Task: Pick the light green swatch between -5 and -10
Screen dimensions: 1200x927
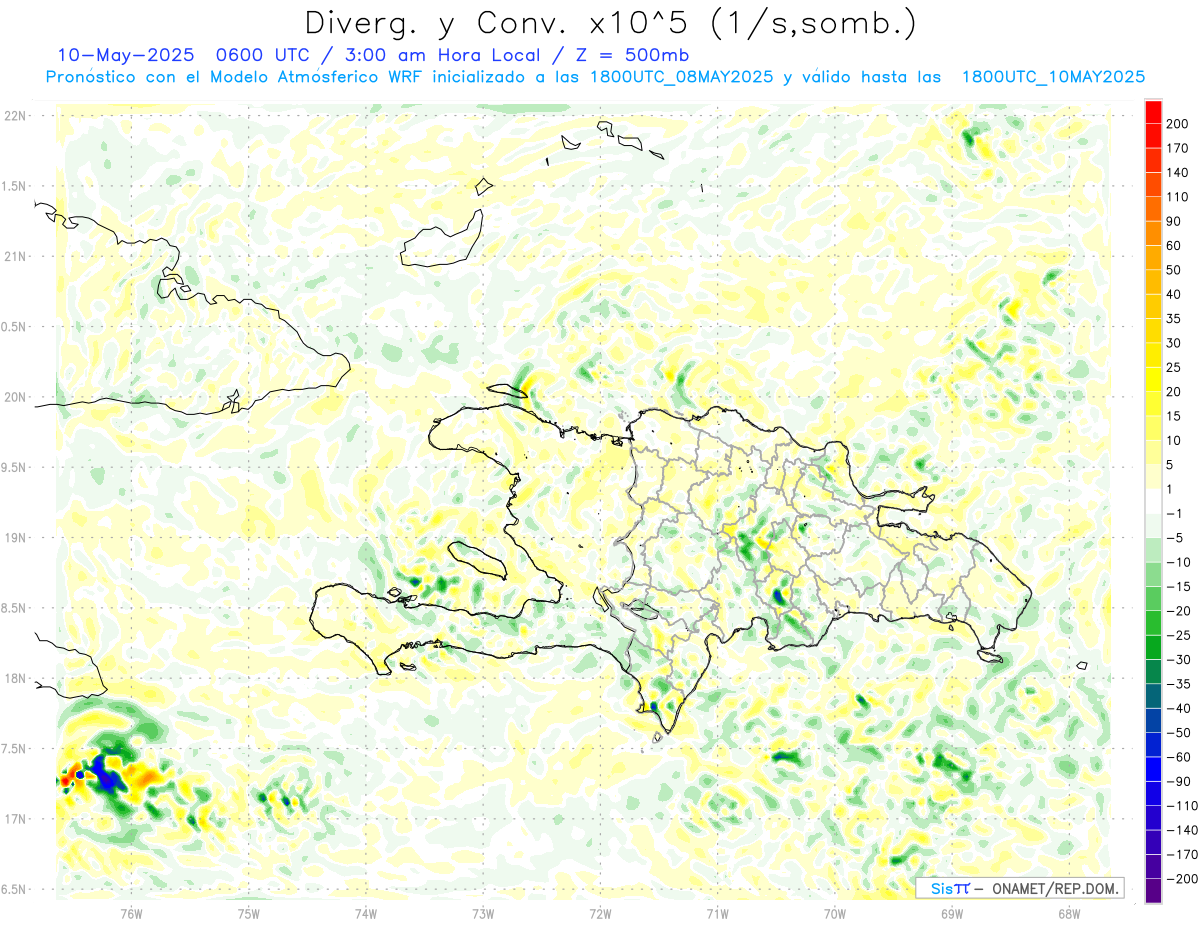Action: [1153, 550]
